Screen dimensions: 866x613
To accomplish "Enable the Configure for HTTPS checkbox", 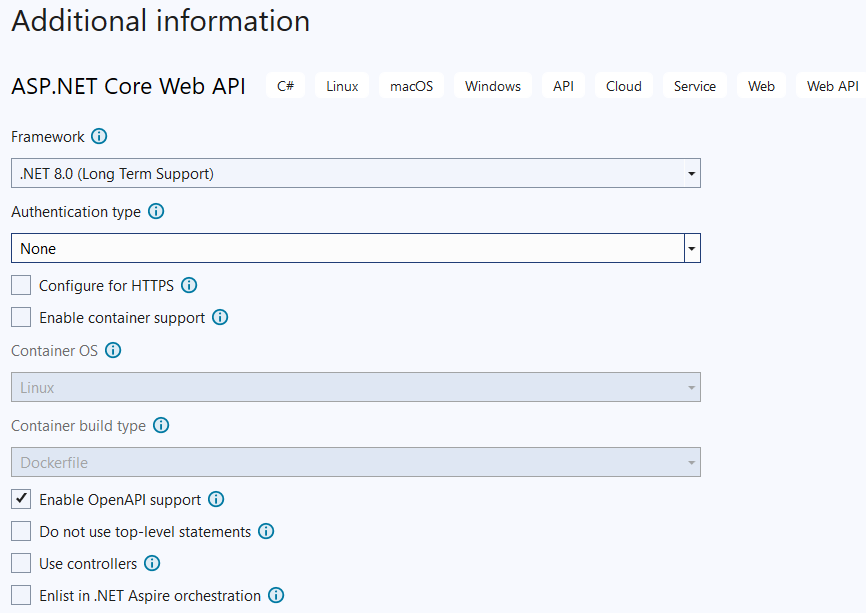I will point(20,285).
